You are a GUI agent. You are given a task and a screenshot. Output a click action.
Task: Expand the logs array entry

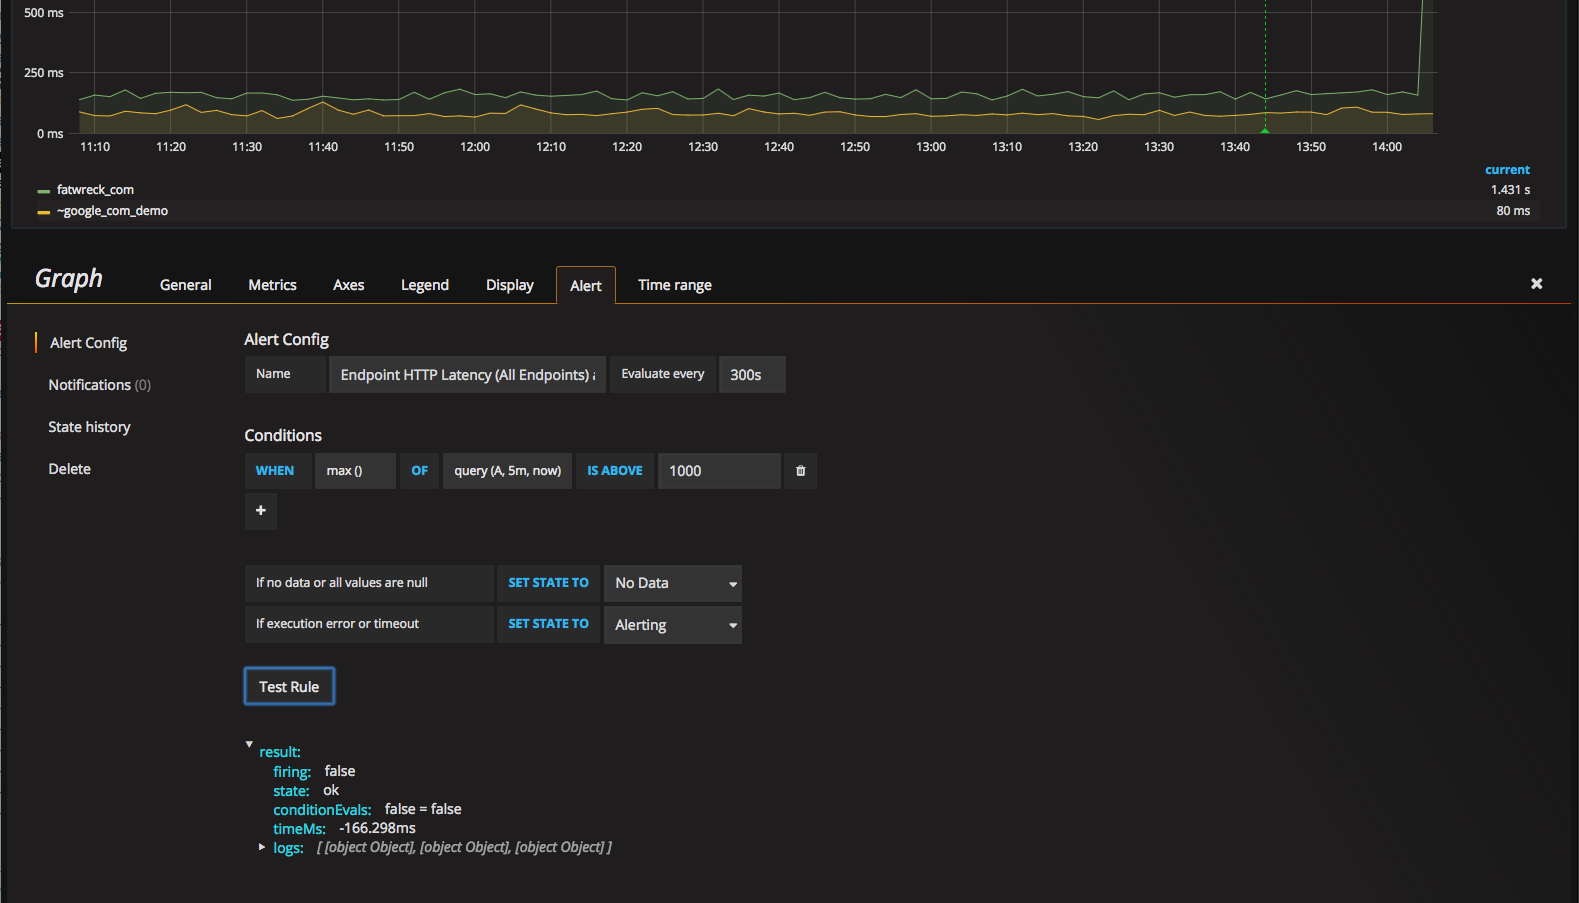click(262, 847)
